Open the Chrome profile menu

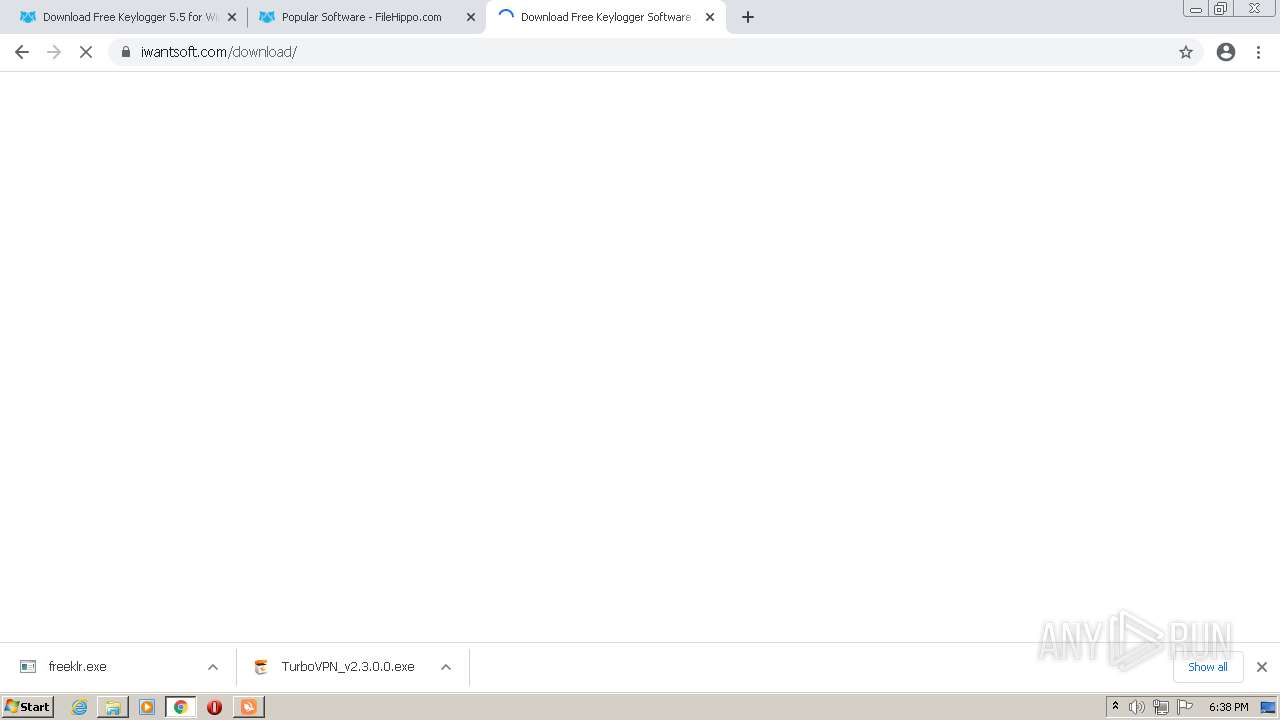pyautogui.click(x=1226, y=52)
